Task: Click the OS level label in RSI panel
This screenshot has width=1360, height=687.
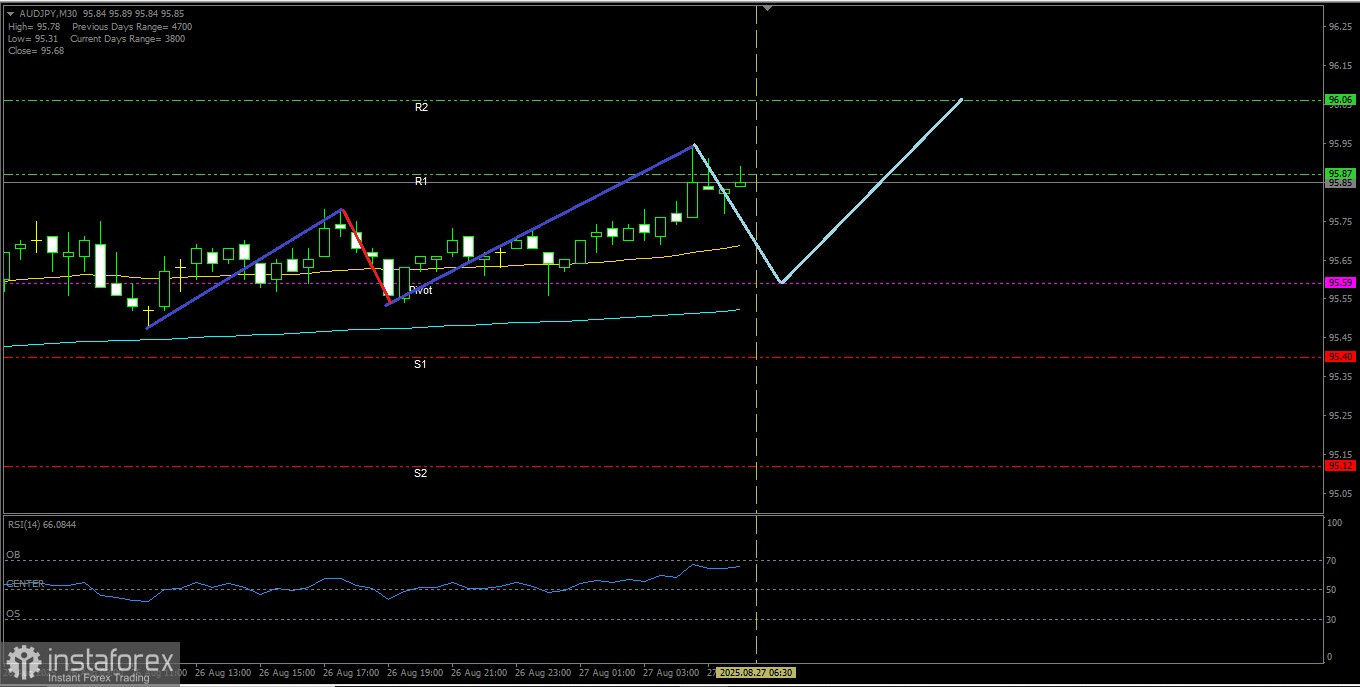Action: click(x=13, y=613)
